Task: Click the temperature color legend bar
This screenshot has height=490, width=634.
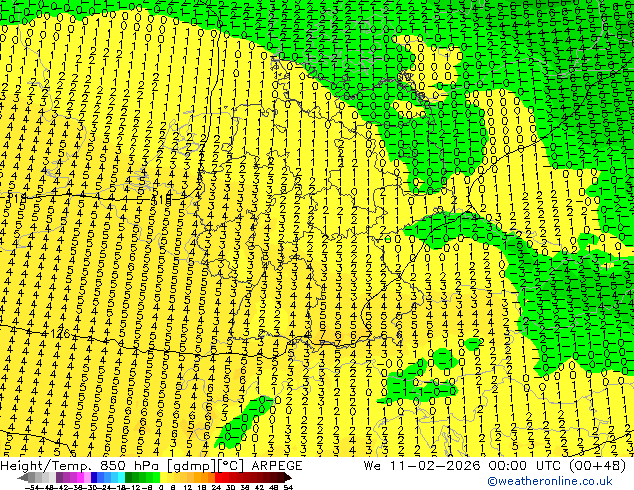Action: [155, 477]
